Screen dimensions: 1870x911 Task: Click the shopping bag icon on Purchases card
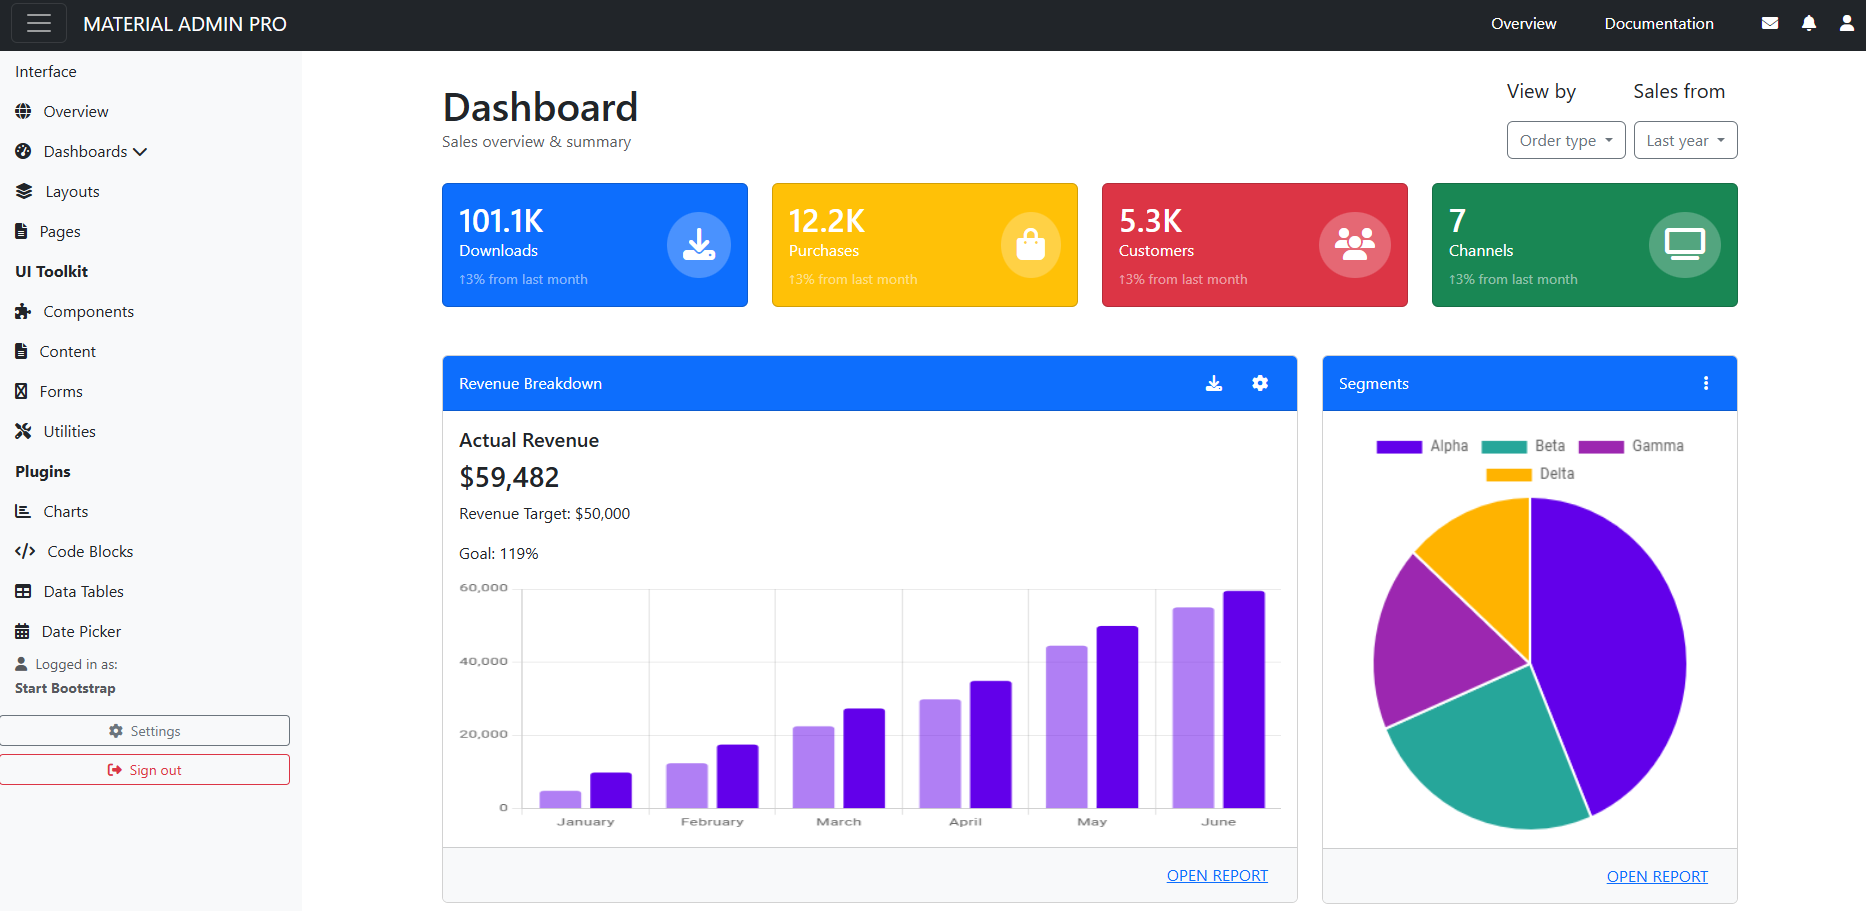(x=1031, y=245)
